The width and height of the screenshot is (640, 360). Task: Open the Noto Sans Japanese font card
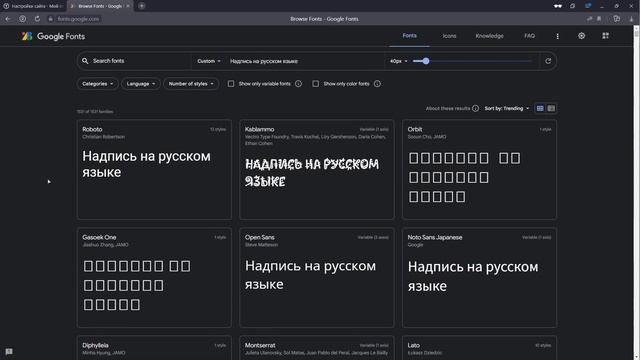(x=479, y=278)
